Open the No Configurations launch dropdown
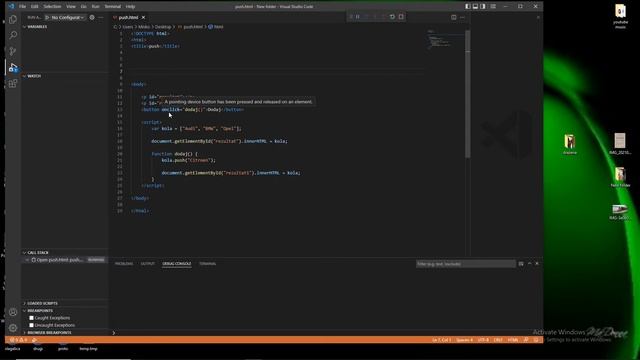Screen dimensions: 640x360 (x=68, y=18)
